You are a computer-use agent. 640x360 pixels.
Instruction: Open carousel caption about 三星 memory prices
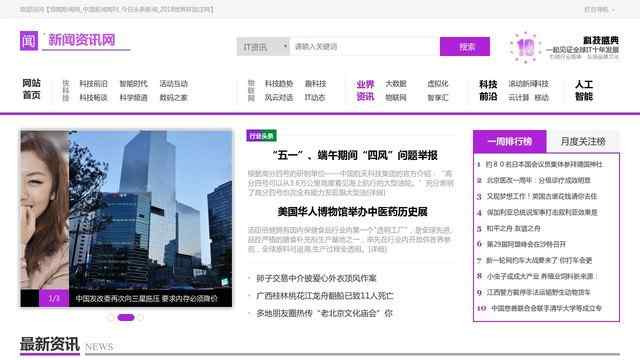pyautogui.click(x=147, y=299)
